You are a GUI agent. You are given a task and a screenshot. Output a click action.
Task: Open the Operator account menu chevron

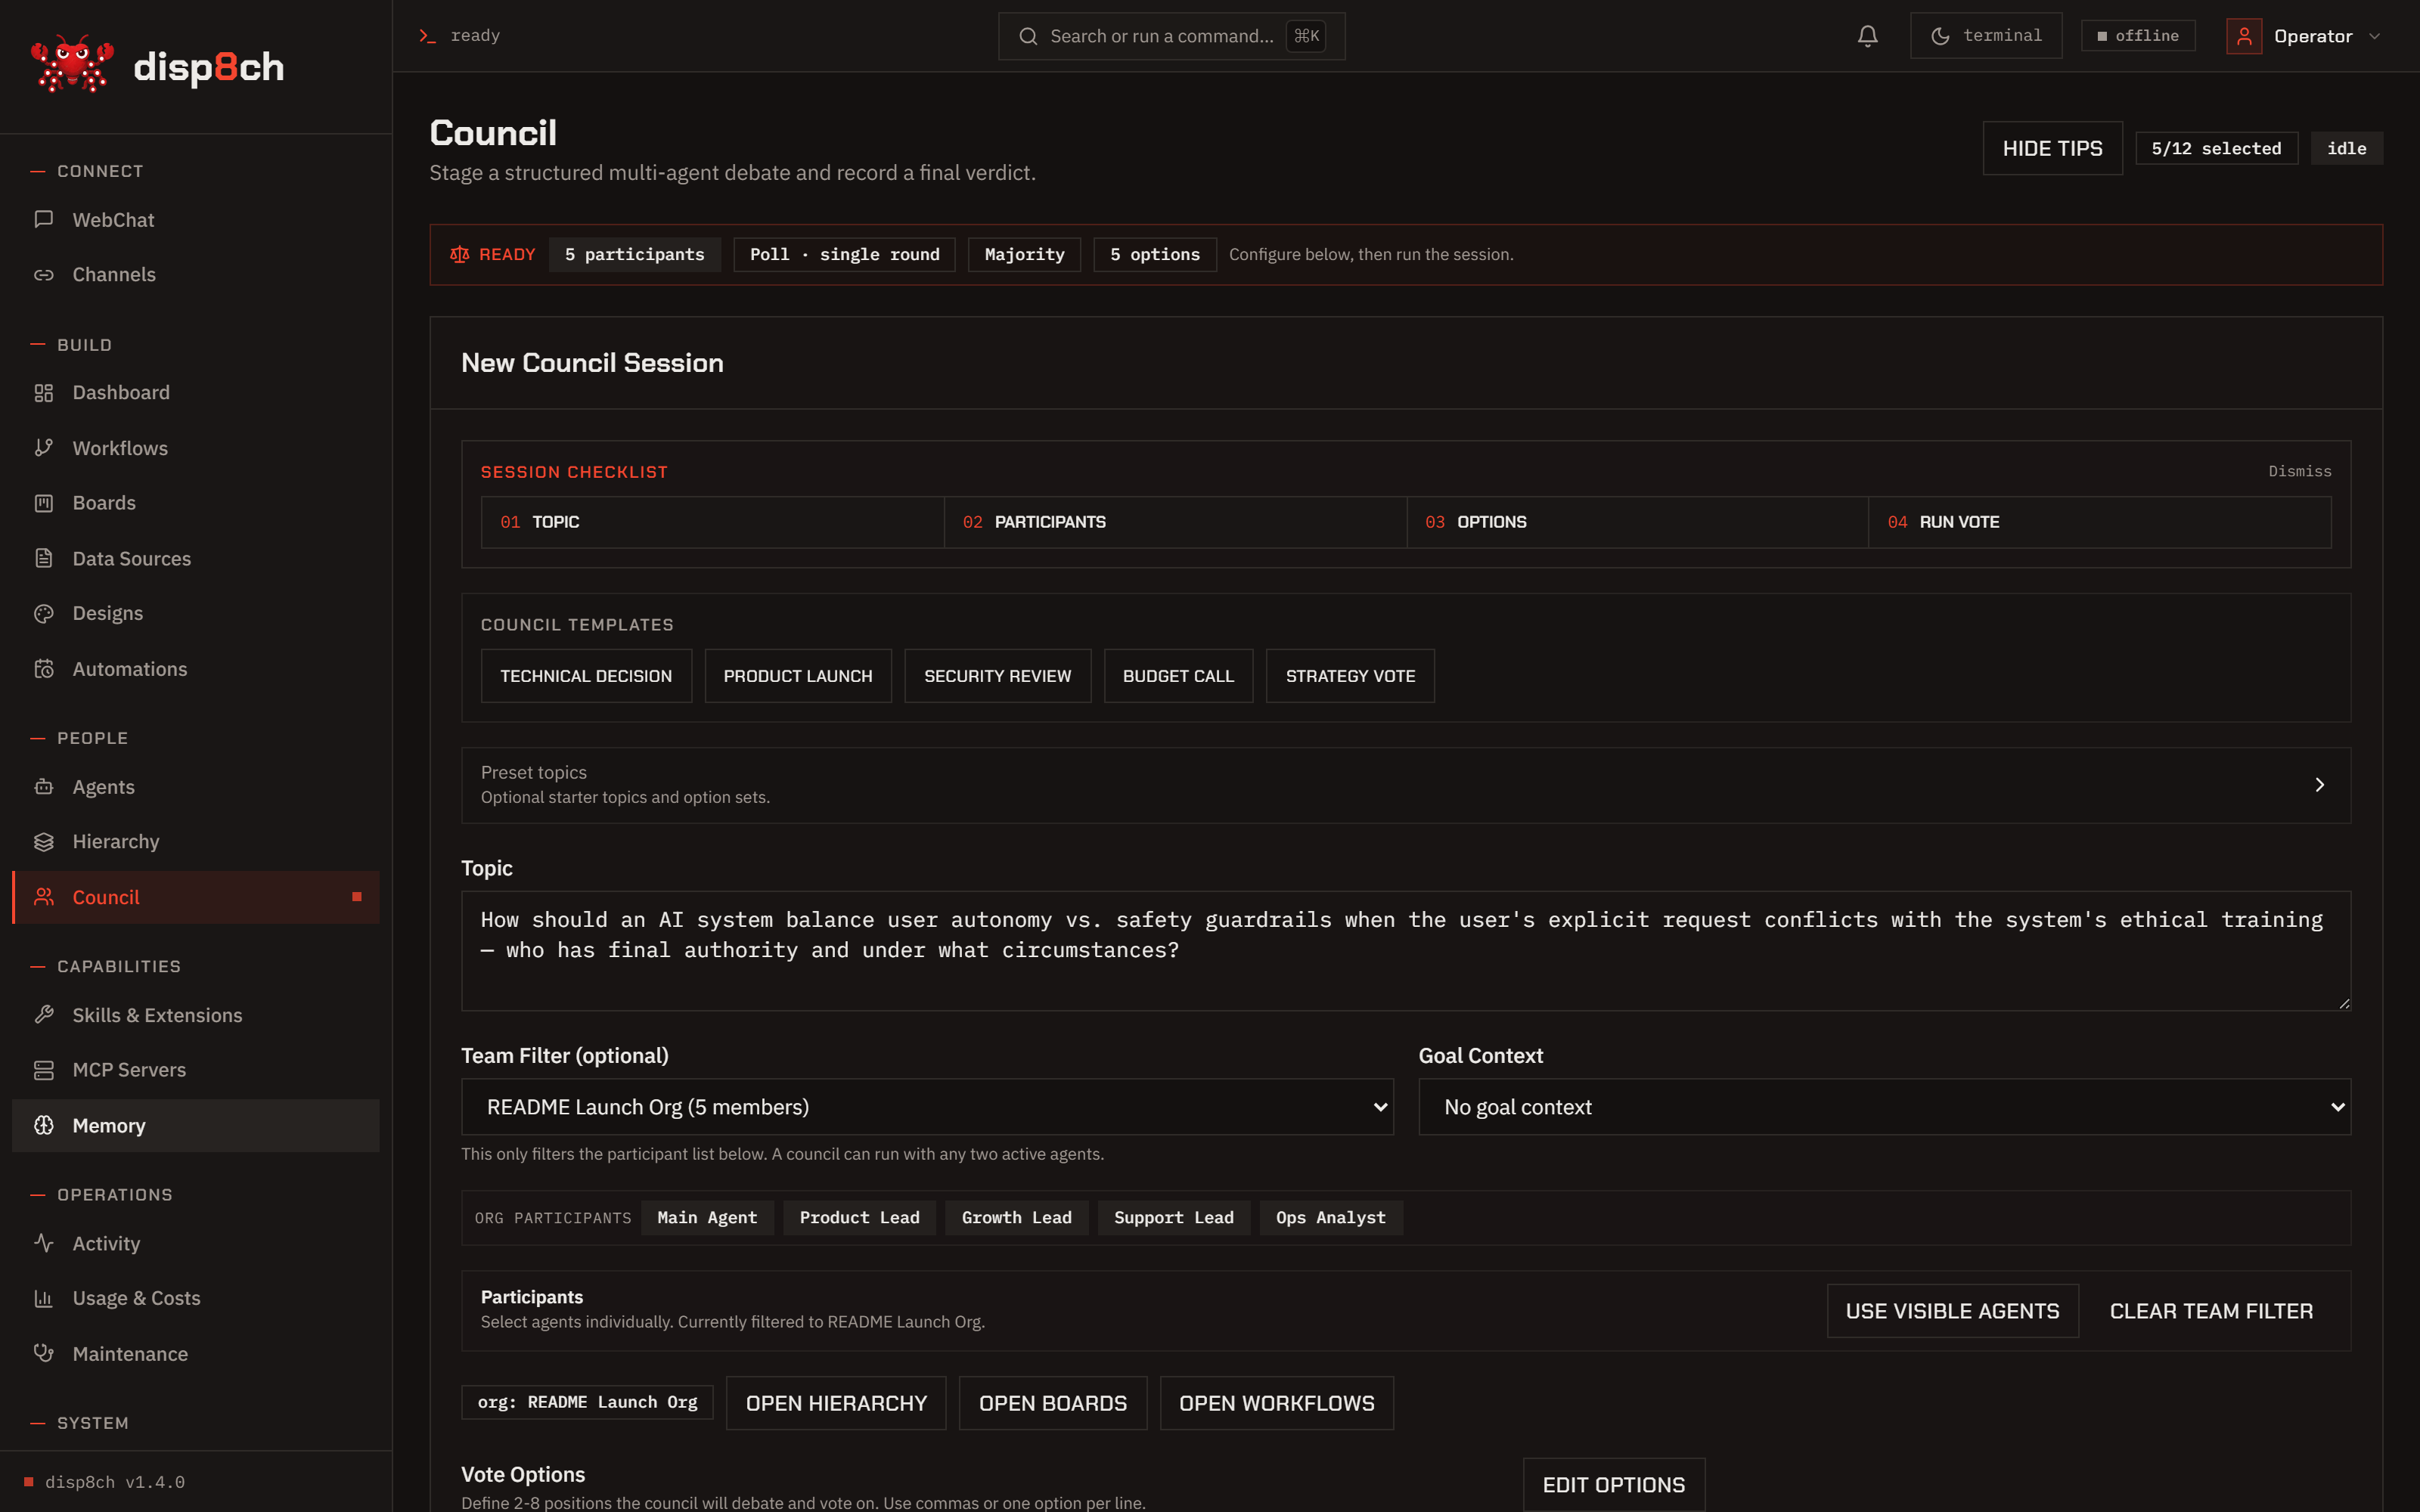coord(2375,36)
